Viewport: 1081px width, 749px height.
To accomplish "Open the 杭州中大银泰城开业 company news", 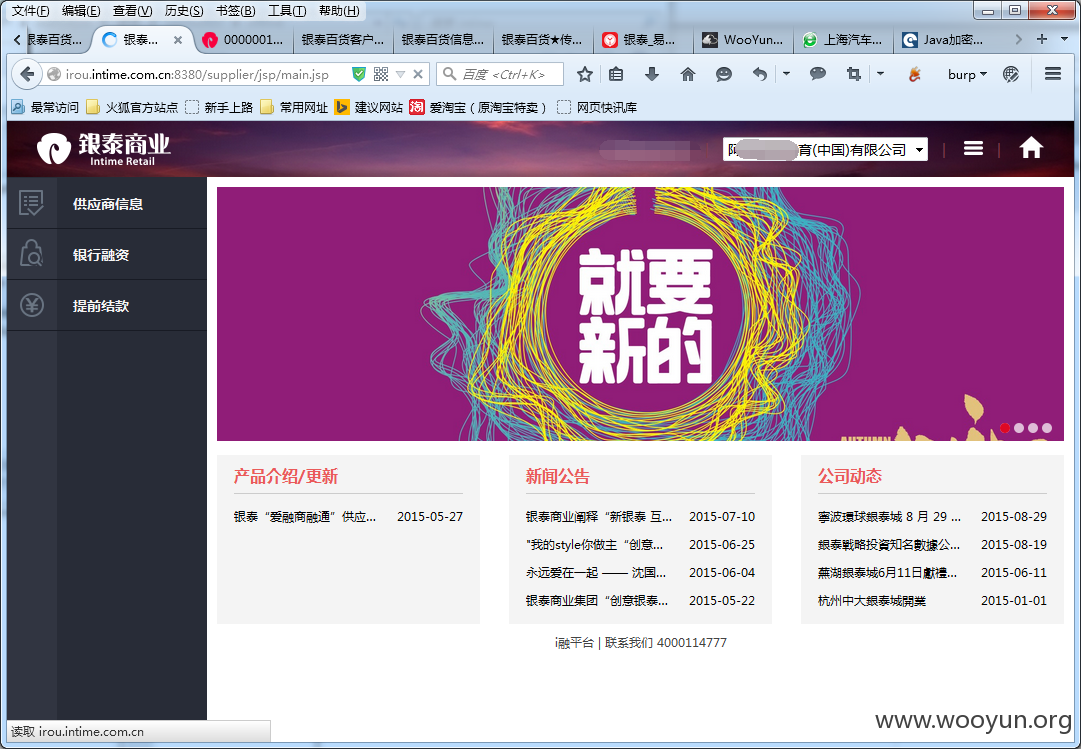I will click(x=871, y=601).
